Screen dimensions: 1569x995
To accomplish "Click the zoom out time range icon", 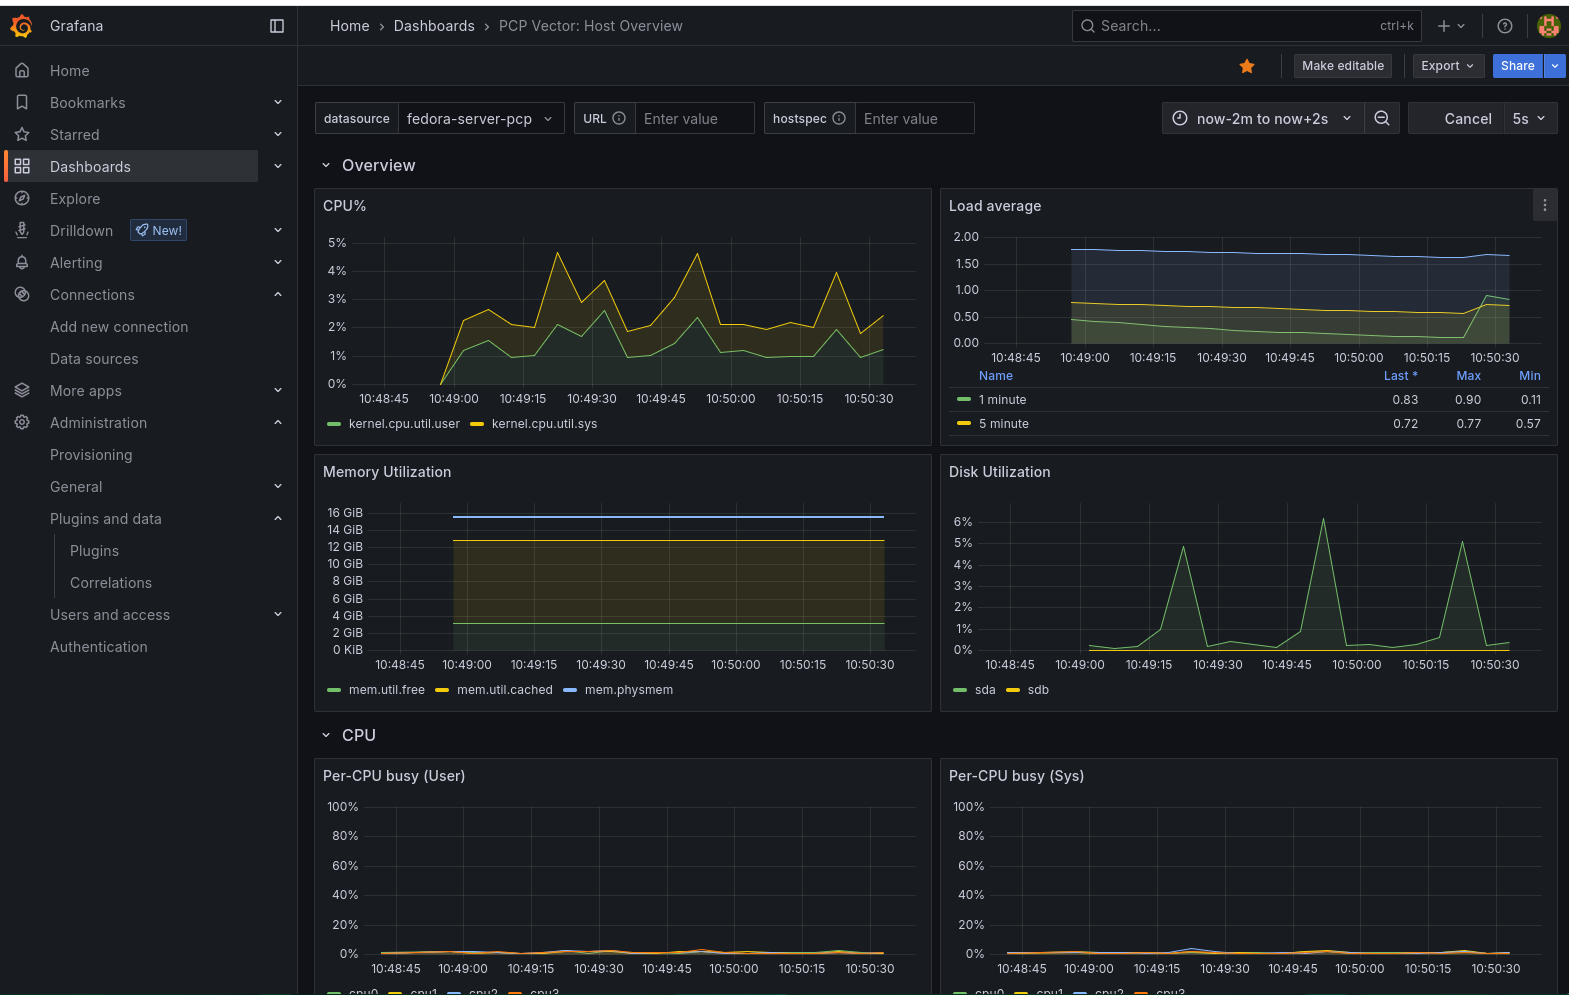I will click(x=1382, y=118).
